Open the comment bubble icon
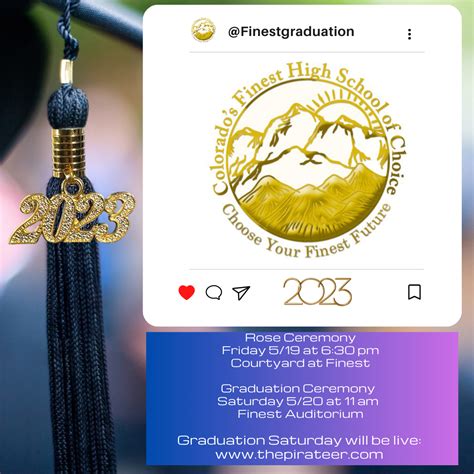The width and height of the screenshot is (474, 474). click(x=214, y=293)
